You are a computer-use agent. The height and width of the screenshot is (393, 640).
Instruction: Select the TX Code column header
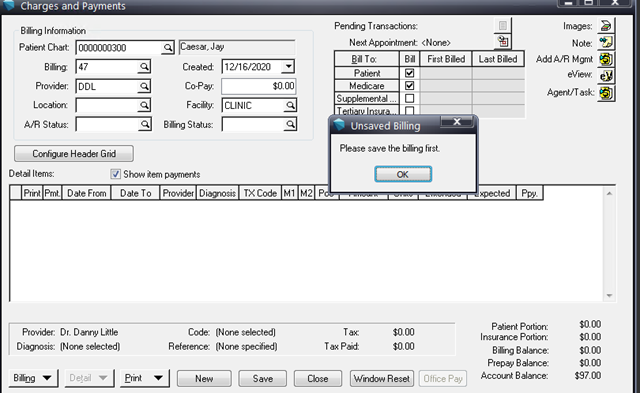(260, 193)
